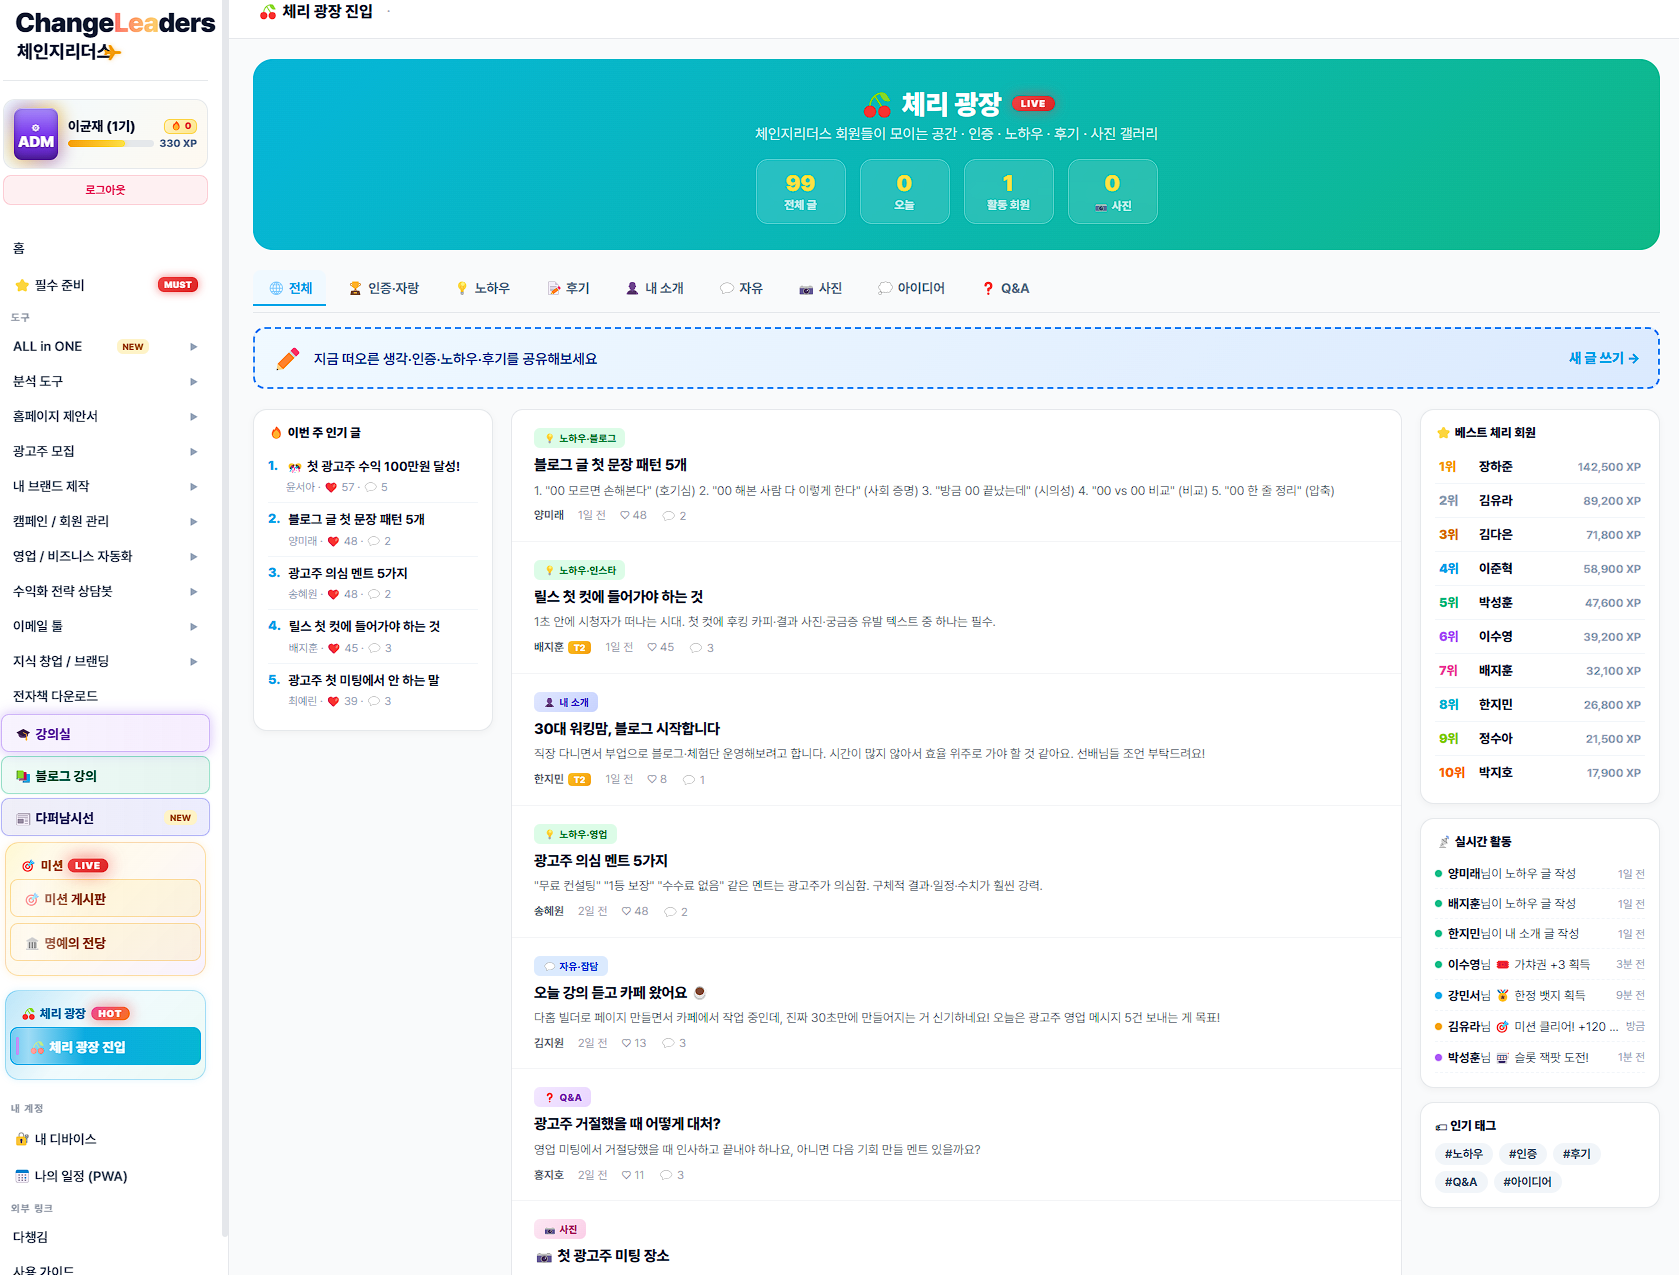Click ranked member 장하준 row

click(x=1539, y=467)
